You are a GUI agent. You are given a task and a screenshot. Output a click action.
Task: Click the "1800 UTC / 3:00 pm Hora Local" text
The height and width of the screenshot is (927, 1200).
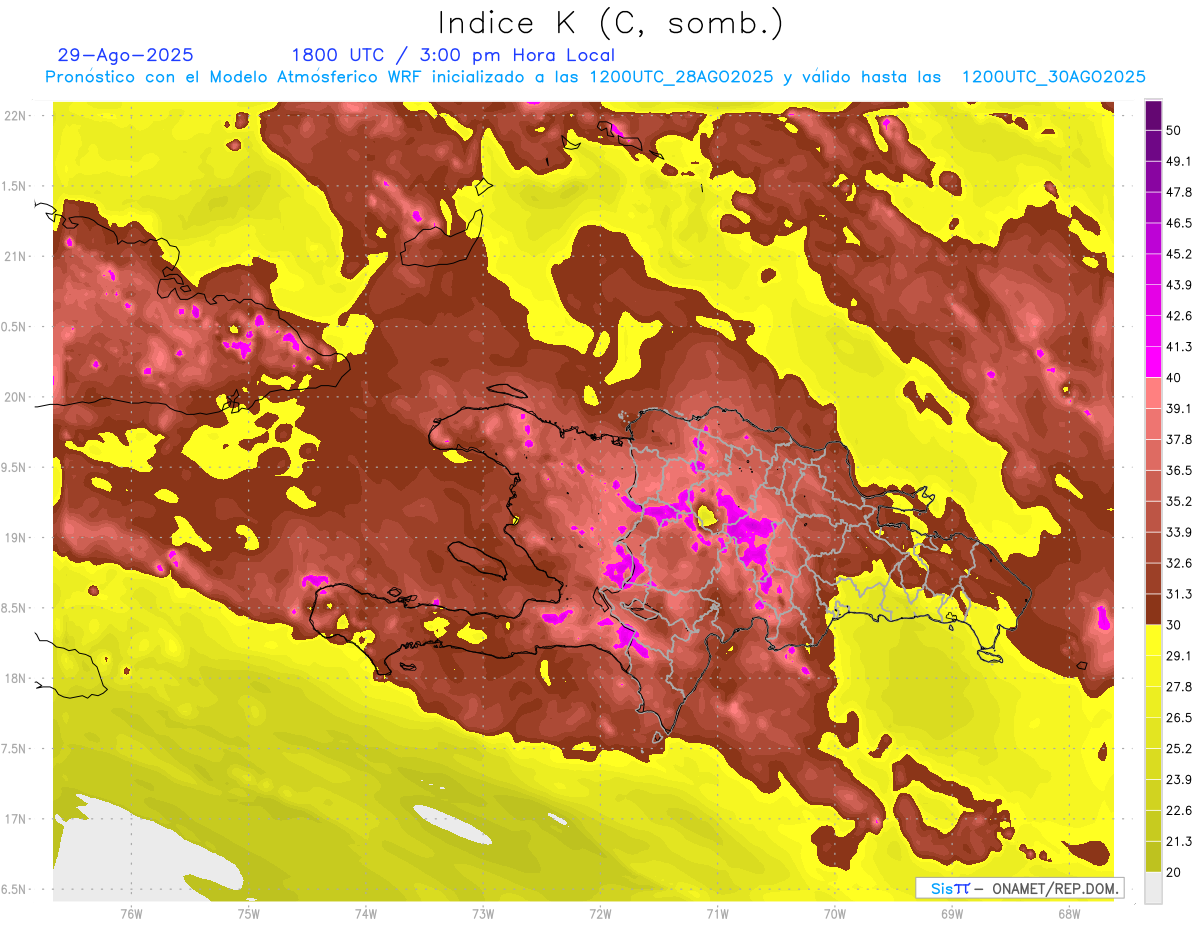452,55
